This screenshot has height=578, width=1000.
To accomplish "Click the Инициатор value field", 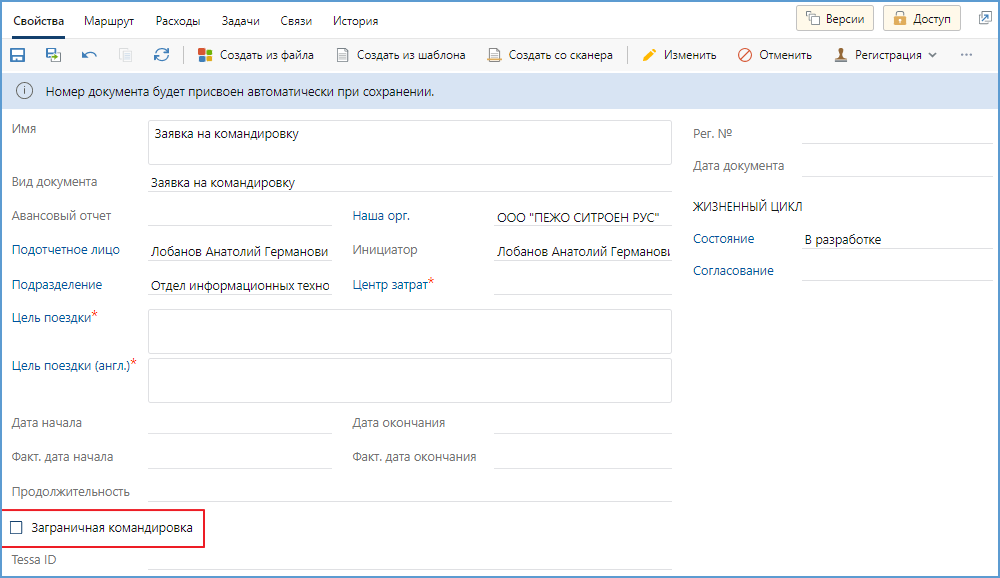I will 583,251.
